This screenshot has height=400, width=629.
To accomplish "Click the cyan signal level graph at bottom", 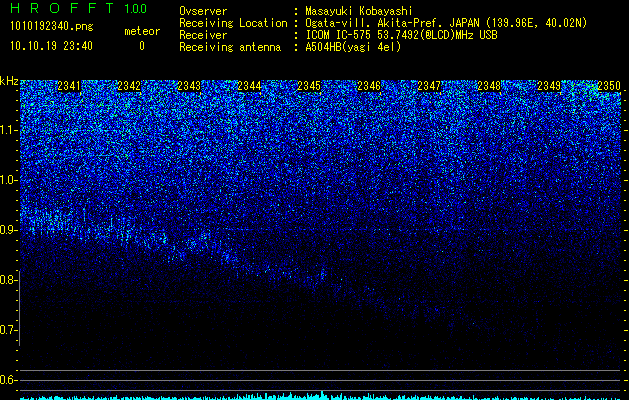I will (320, 396).
